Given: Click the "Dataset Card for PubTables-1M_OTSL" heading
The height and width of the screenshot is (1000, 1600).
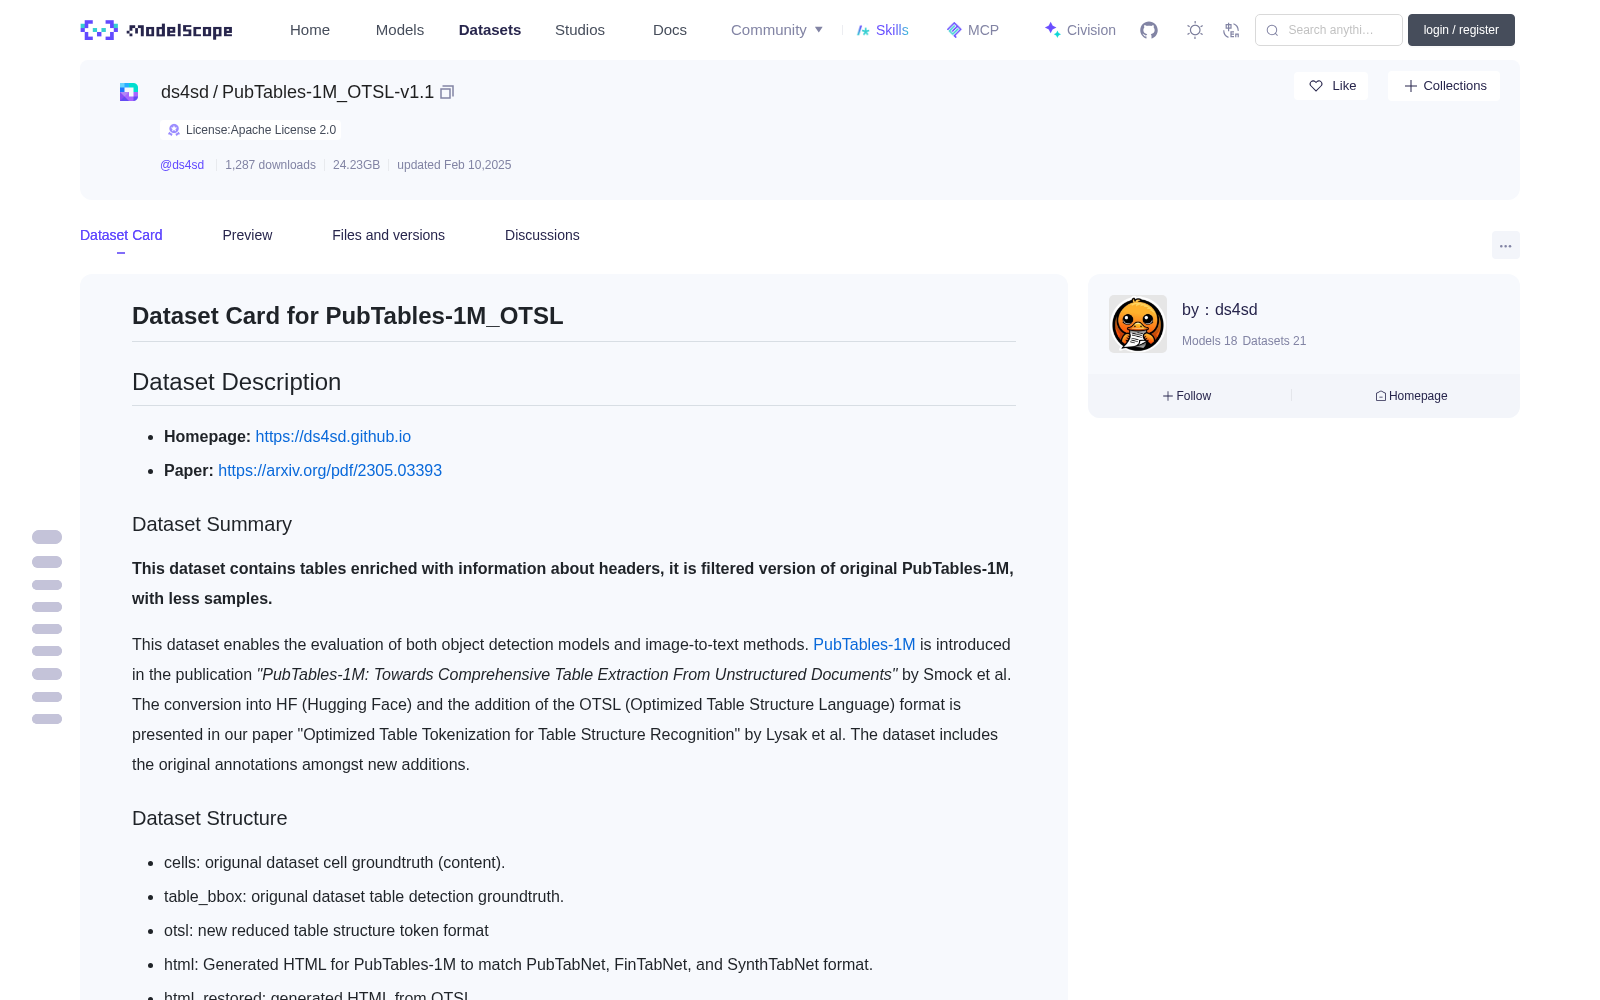Looking at the screenshot, I should [x=348, y=316].
